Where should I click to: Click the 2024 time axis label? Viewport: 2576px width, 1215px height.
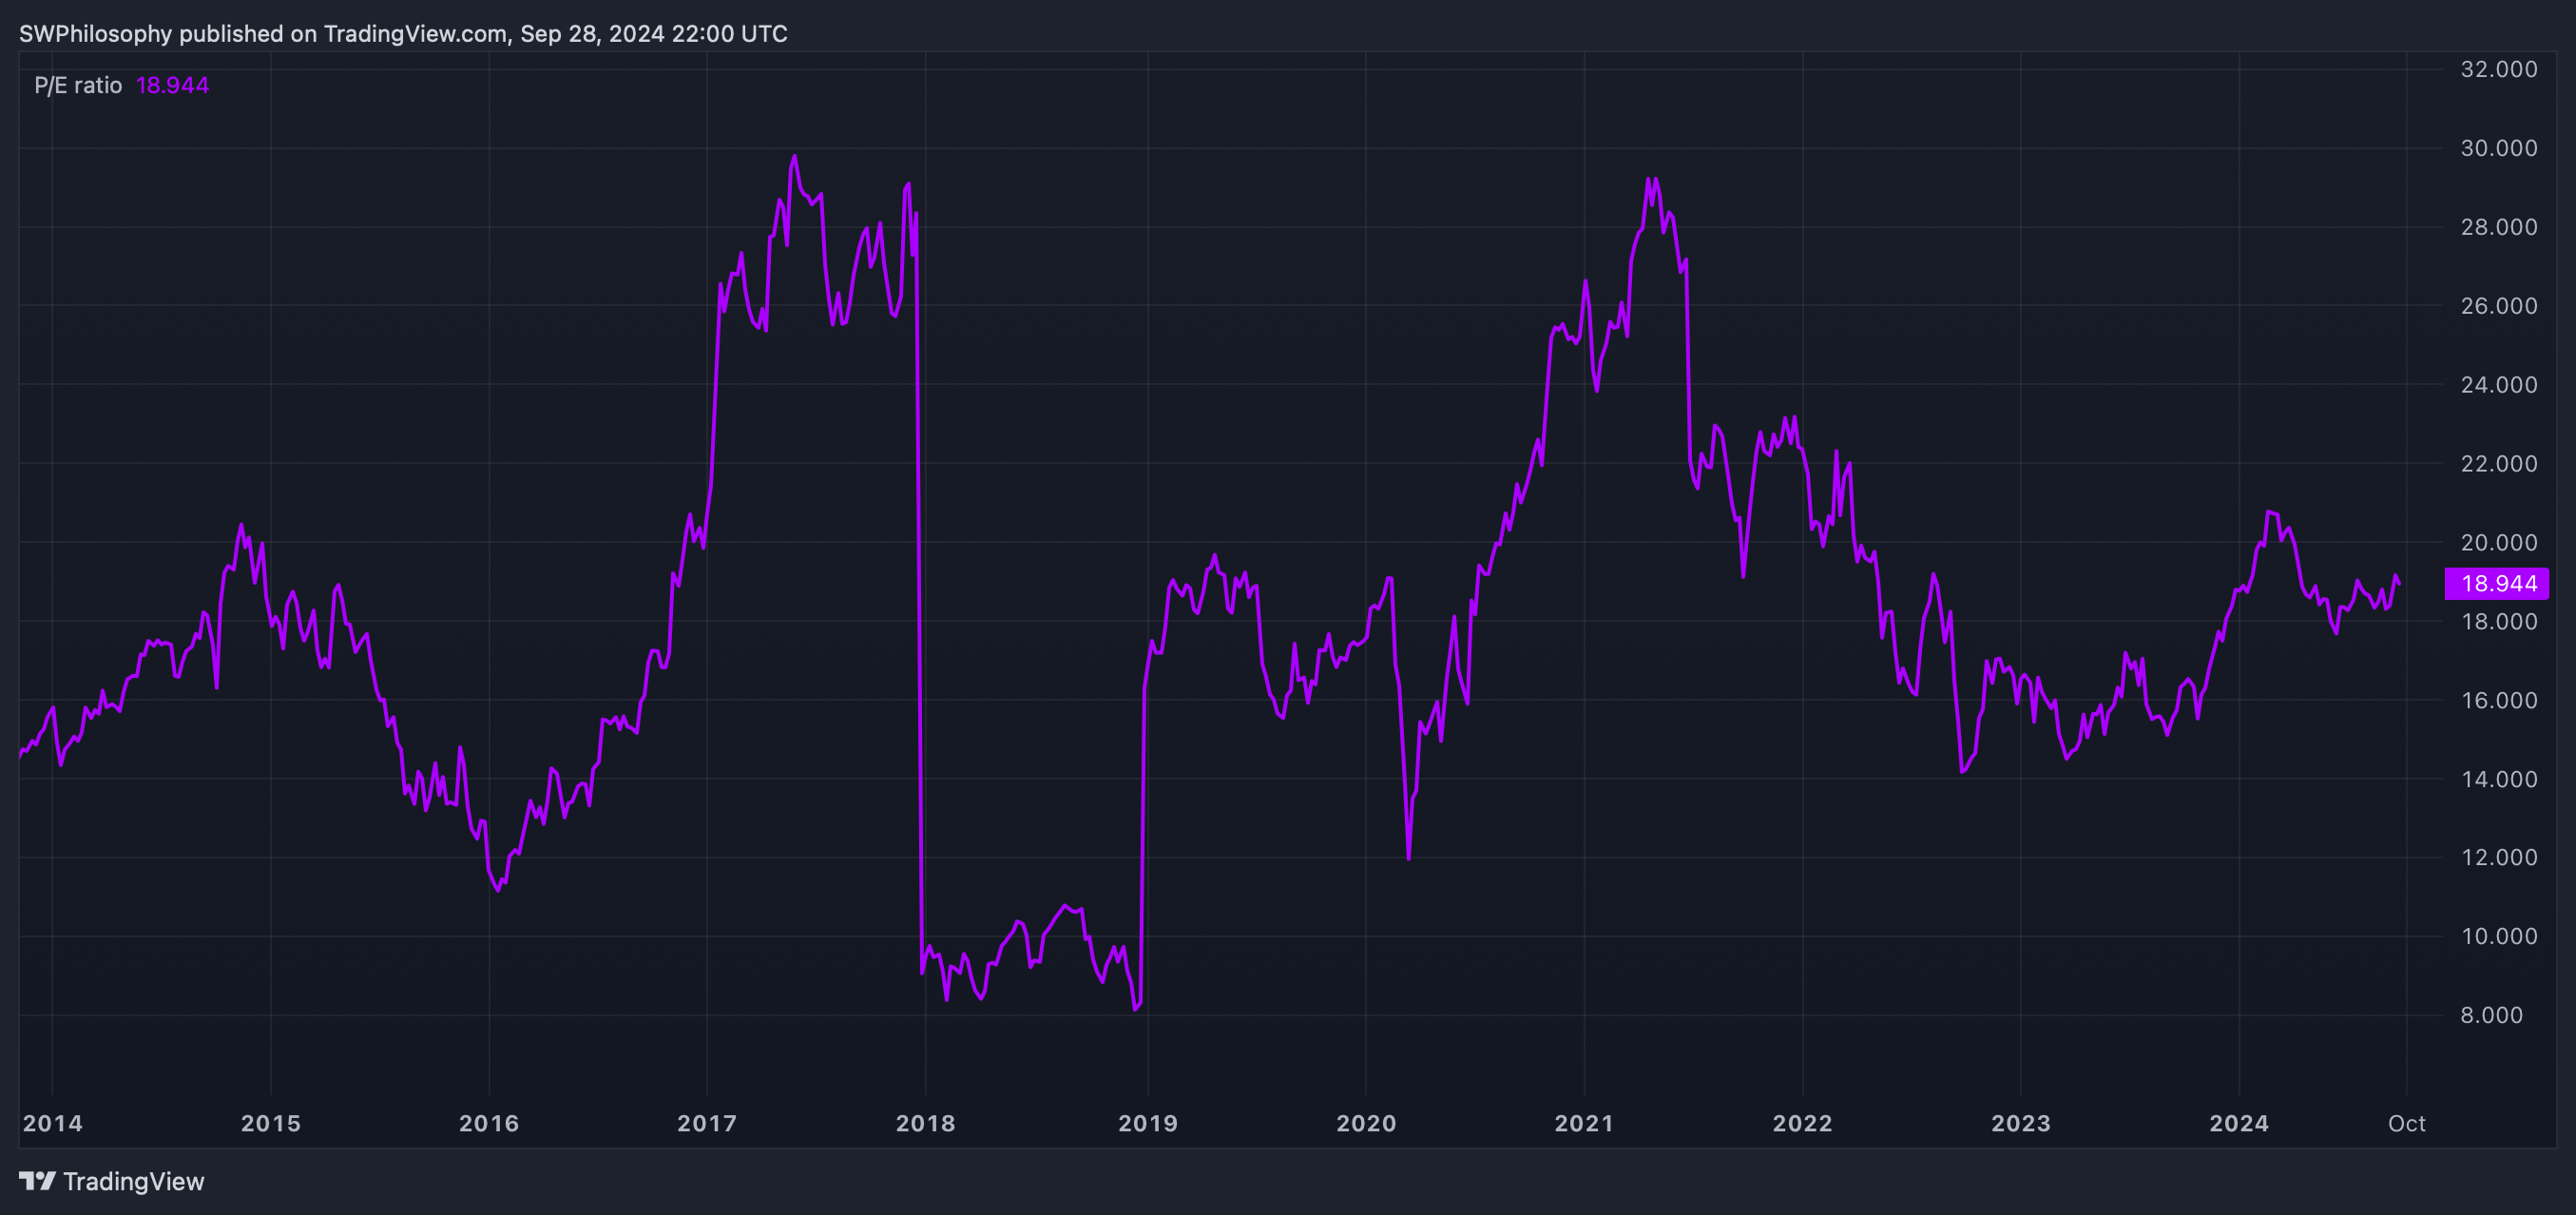coord(2239,1123)
